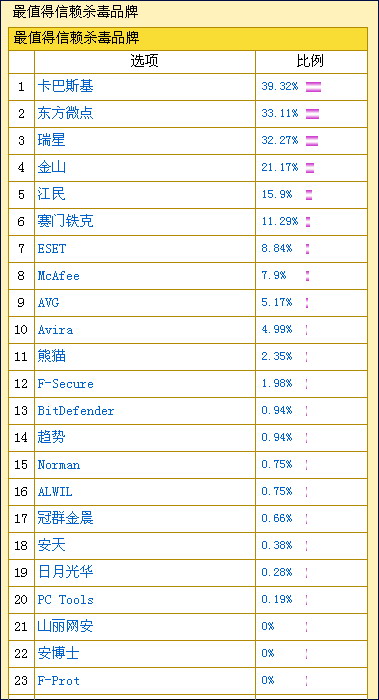This screenshot has height=700, width=379.
Task: Click the 33.11% percentage bar
Action: [x=312, y=114]
